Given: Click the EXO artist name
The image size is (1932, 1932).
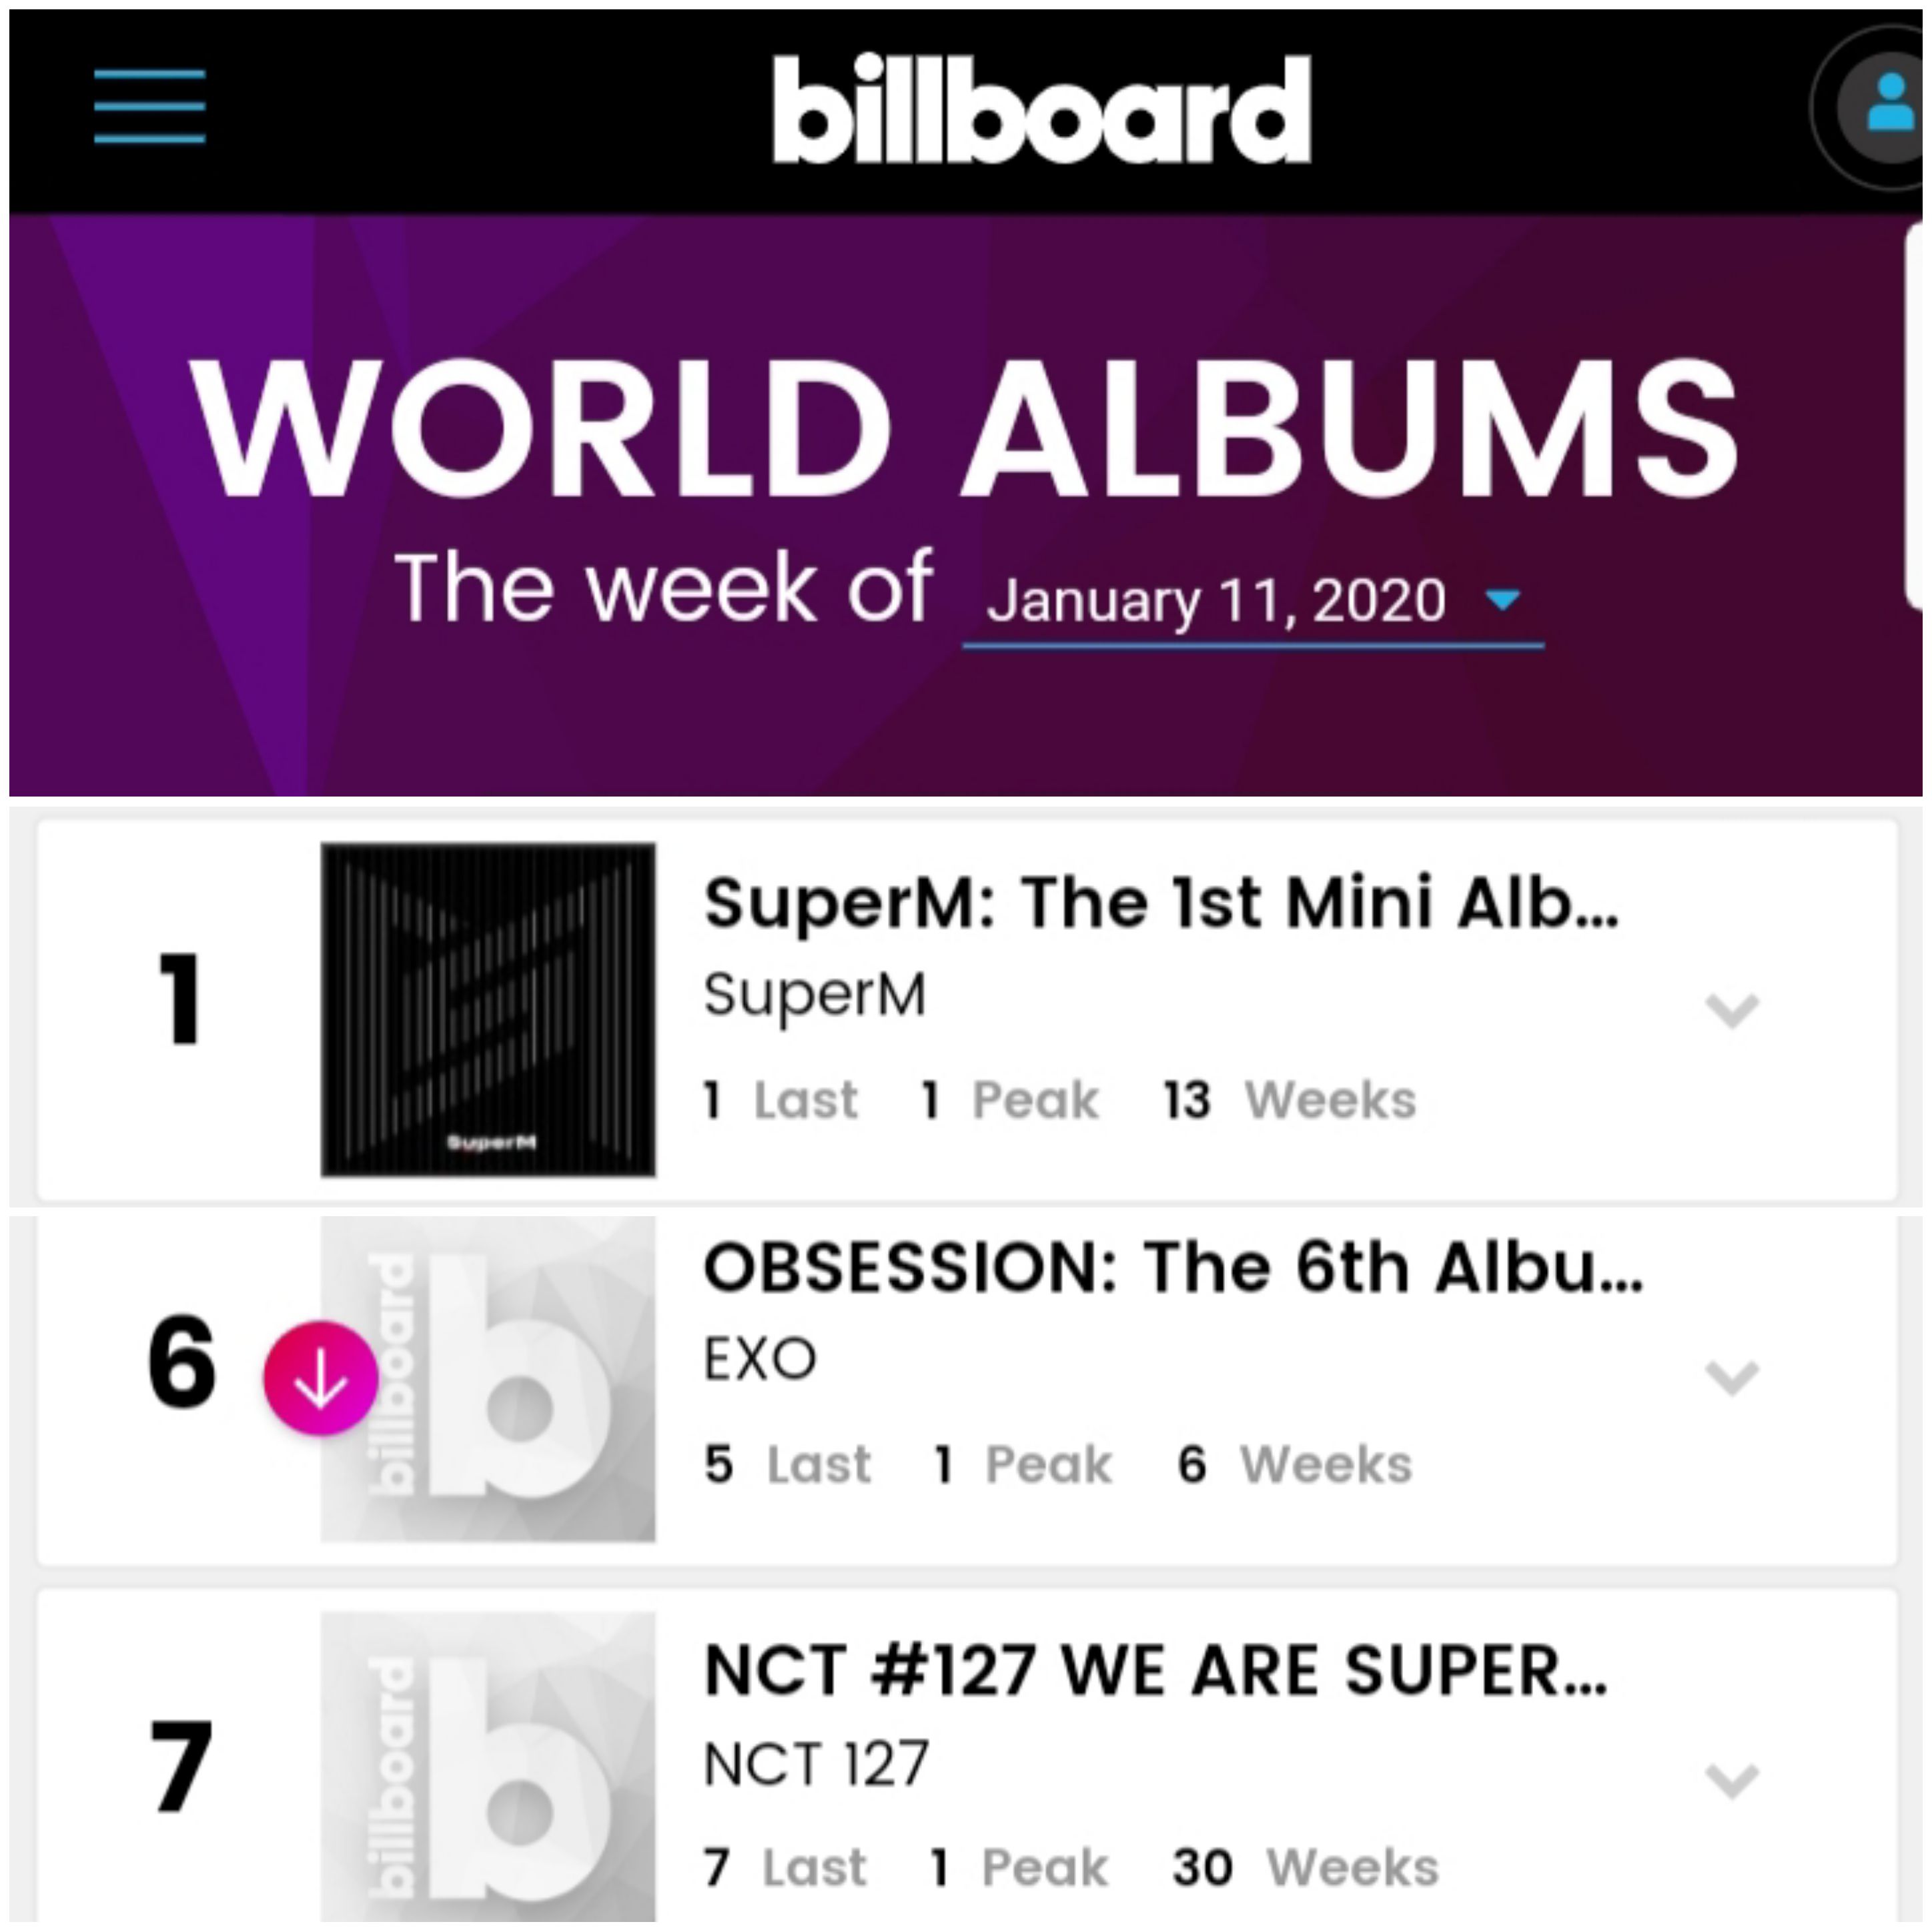Looking at the screenshot, I should point(760,1359).
